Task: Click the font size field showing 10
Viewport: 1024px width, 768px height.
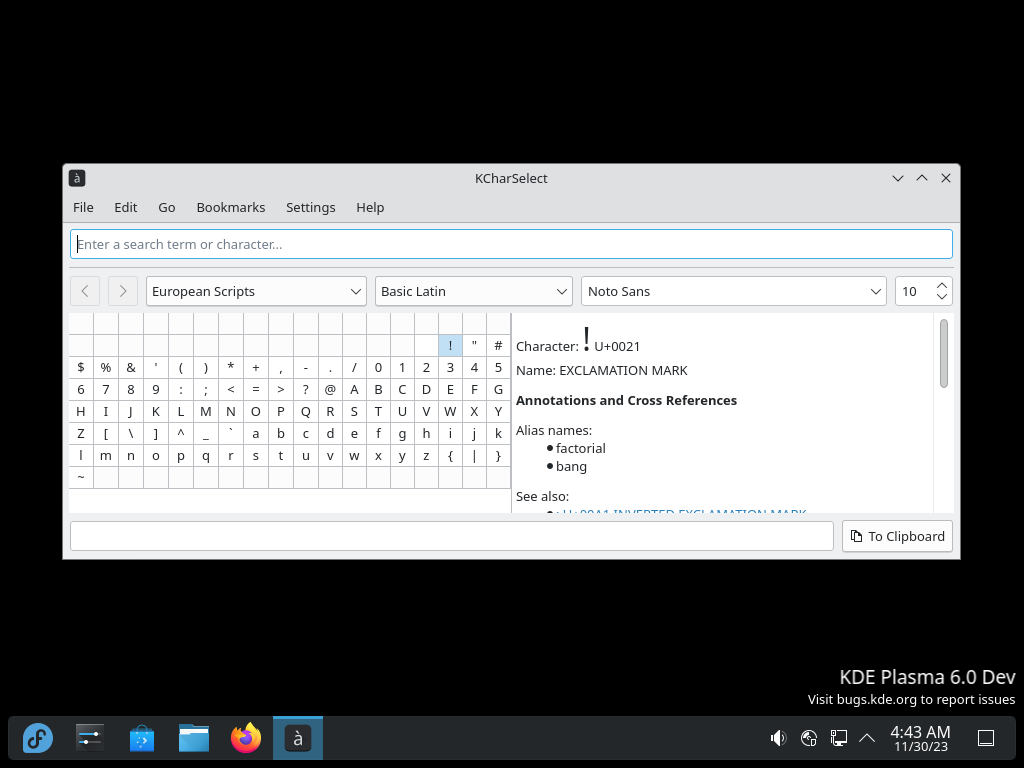Action: [914, 291]
